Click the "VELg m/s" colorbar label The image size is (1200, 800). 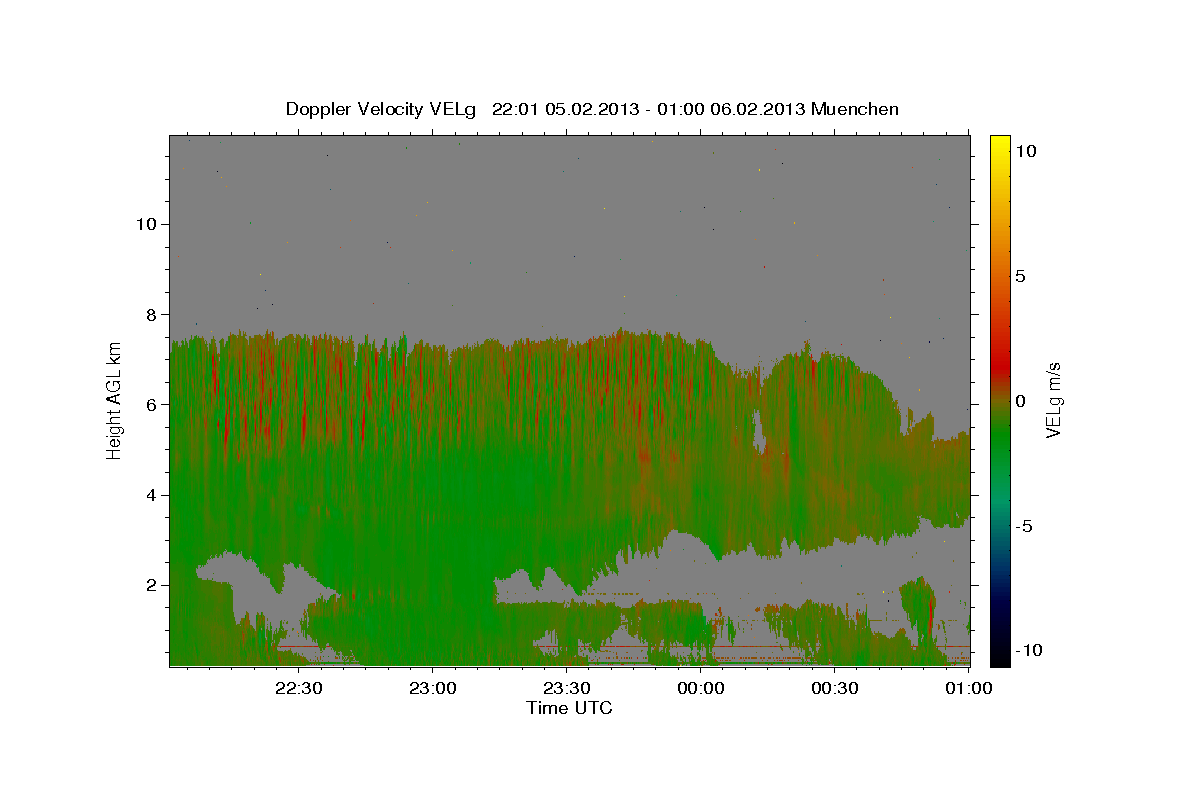1053,401
